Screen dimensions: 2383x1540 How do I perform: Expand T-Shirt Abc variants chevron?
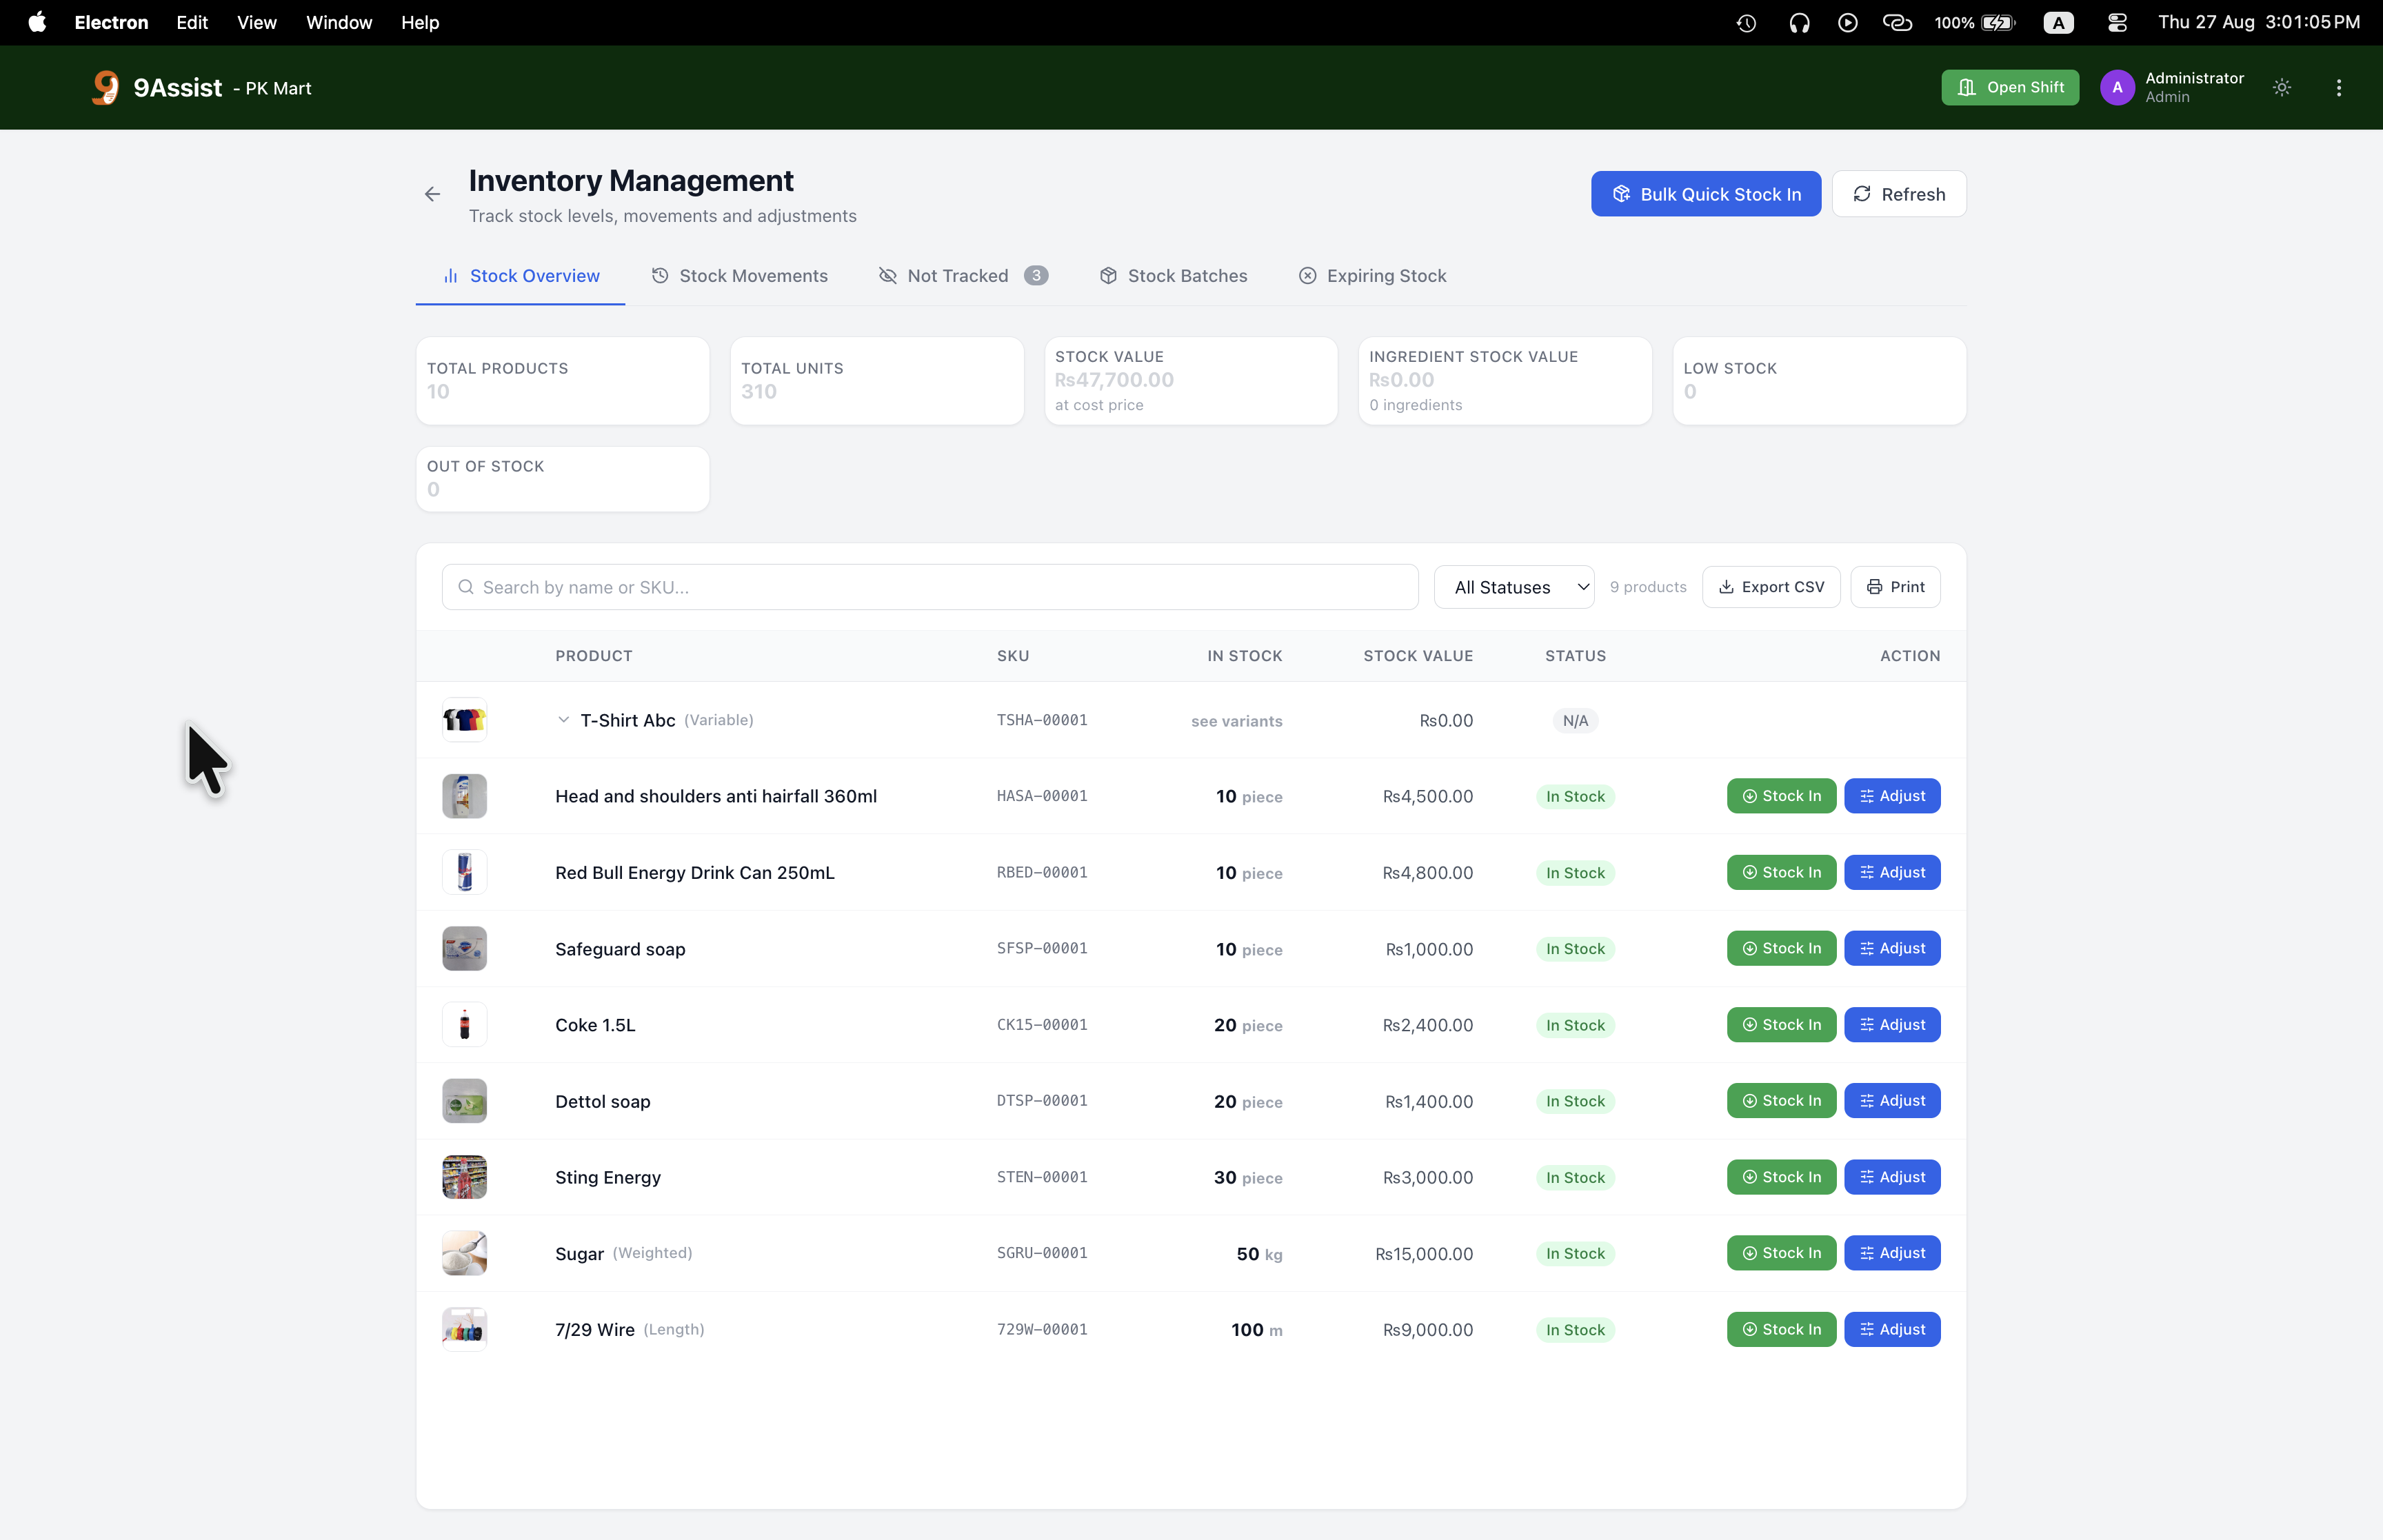[563, 720]
